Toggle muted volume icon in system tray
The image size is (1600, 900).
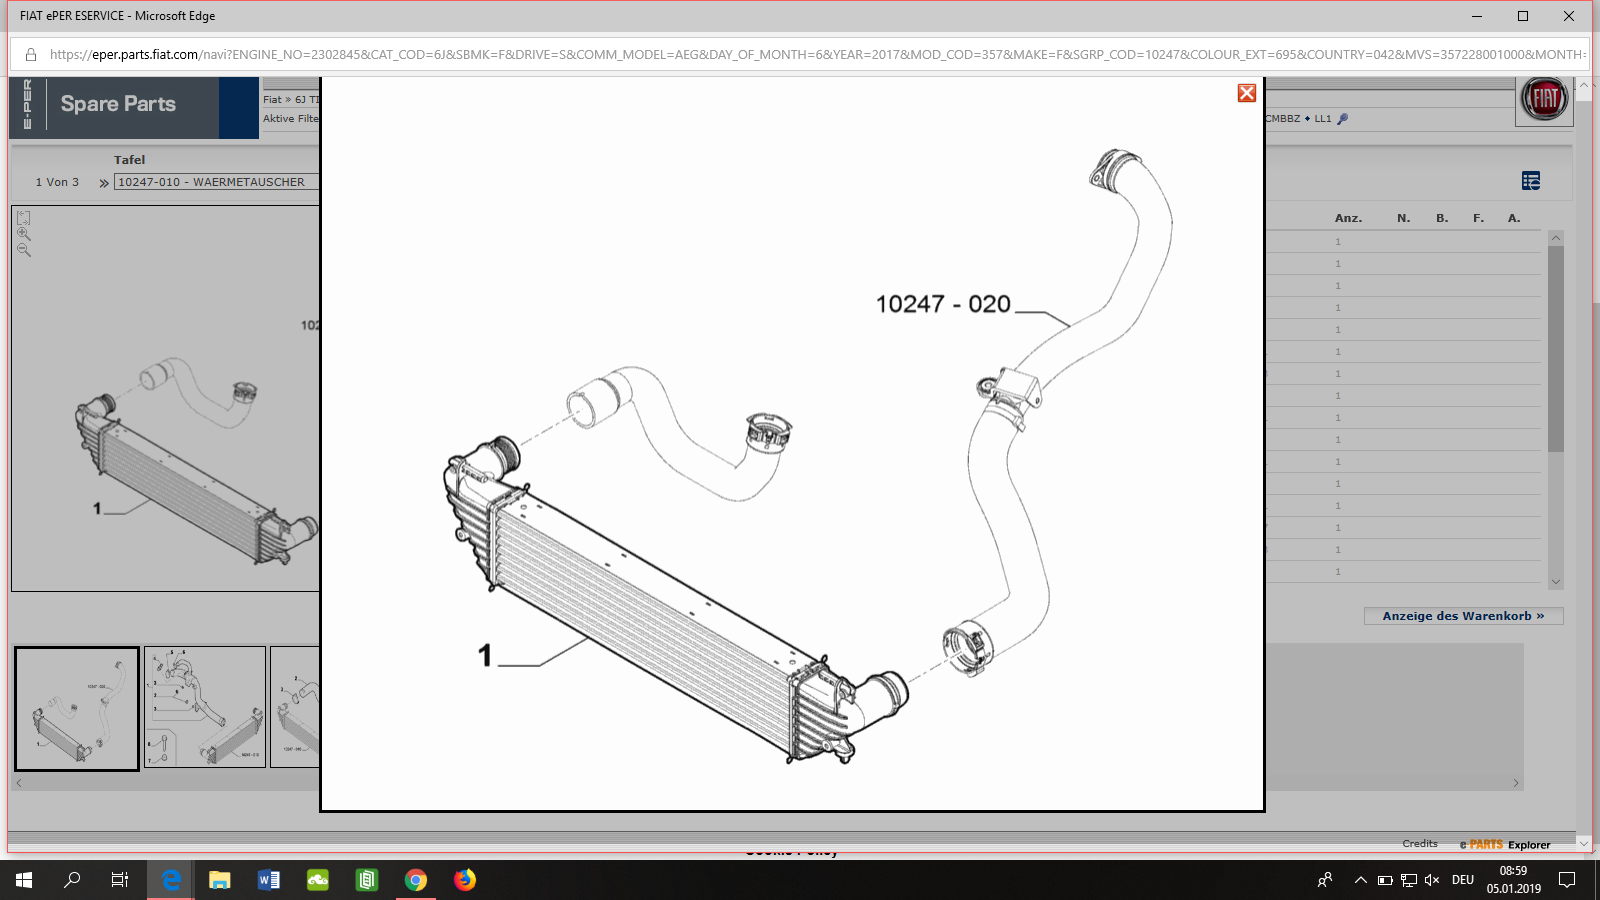click(1432, 880)
